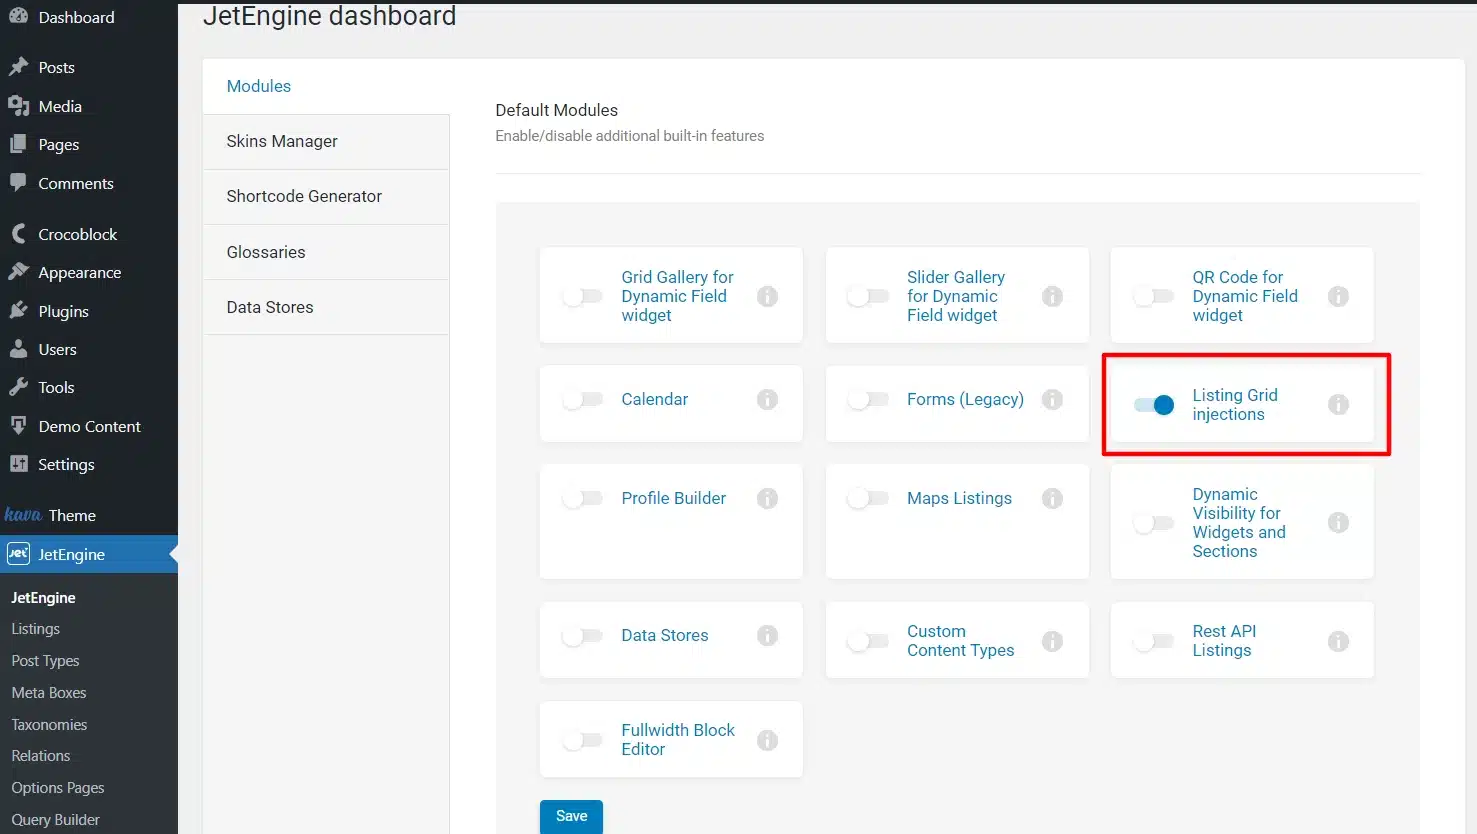Open Taxonomies submenu item
Image resolution: width=1477 pixels, height=834 pixels.
pos(49,724)
